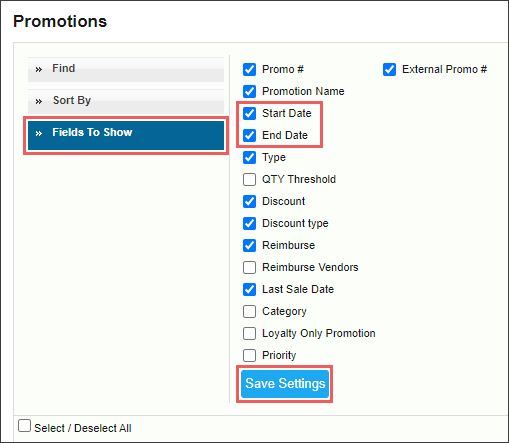
Task: Expand the Sort By section
Action: coord(126,101)
